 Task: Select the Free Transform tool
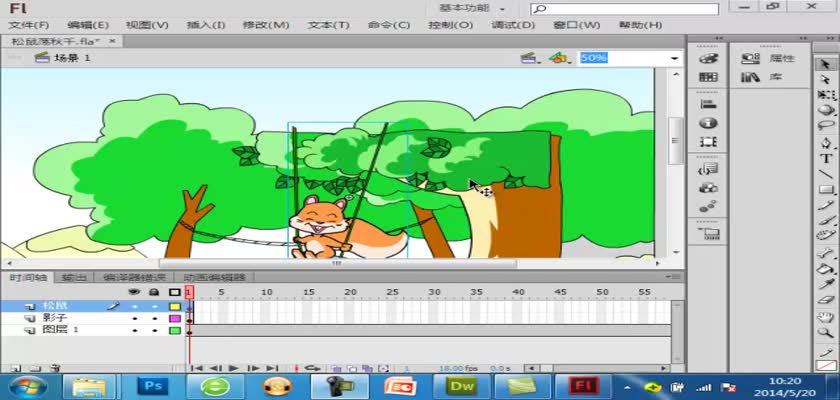826,95
